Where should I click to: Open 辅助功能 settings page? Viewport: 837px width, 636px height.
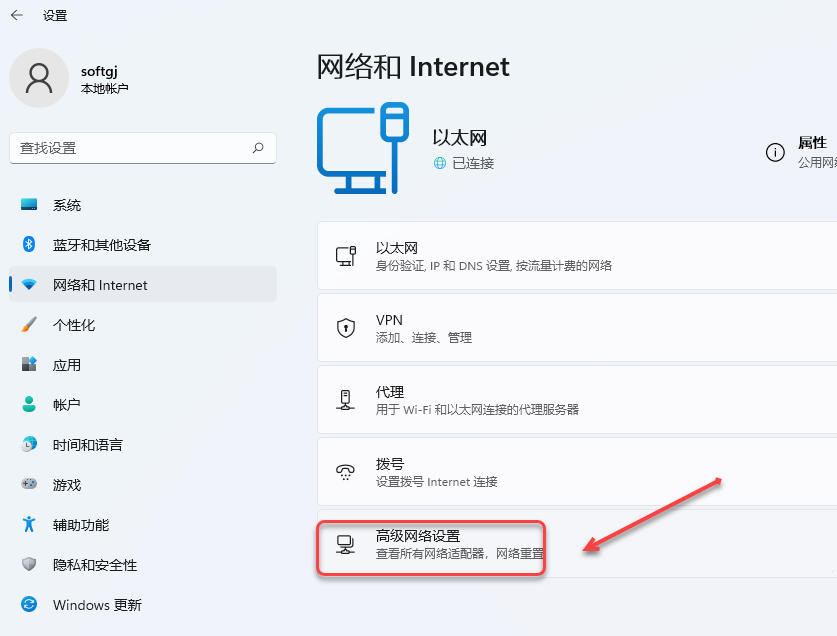click(x=143, y=525)
